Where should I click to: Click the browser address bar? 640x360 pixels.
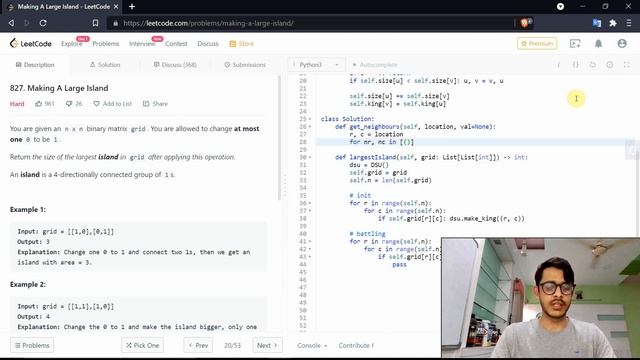coord(310,23)
